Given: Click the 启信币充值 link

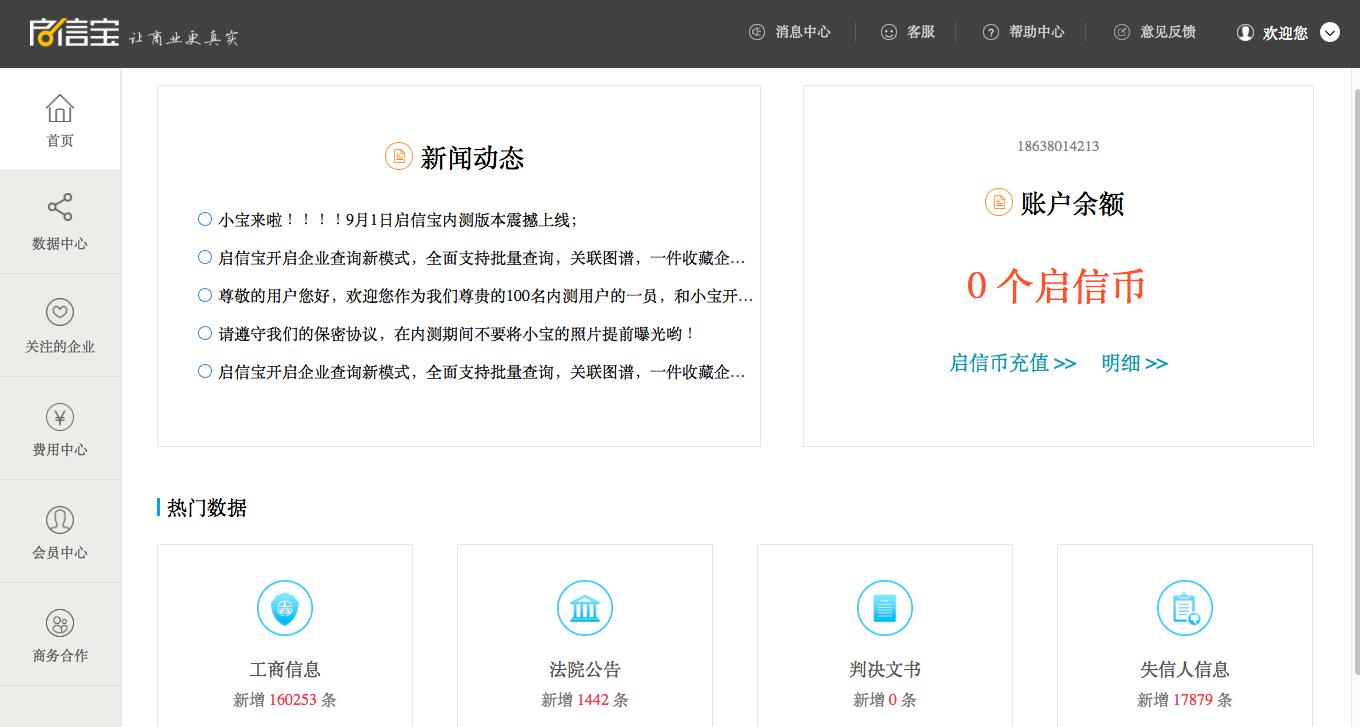Looking at the screenshot, I should [x=1012, y=363].
